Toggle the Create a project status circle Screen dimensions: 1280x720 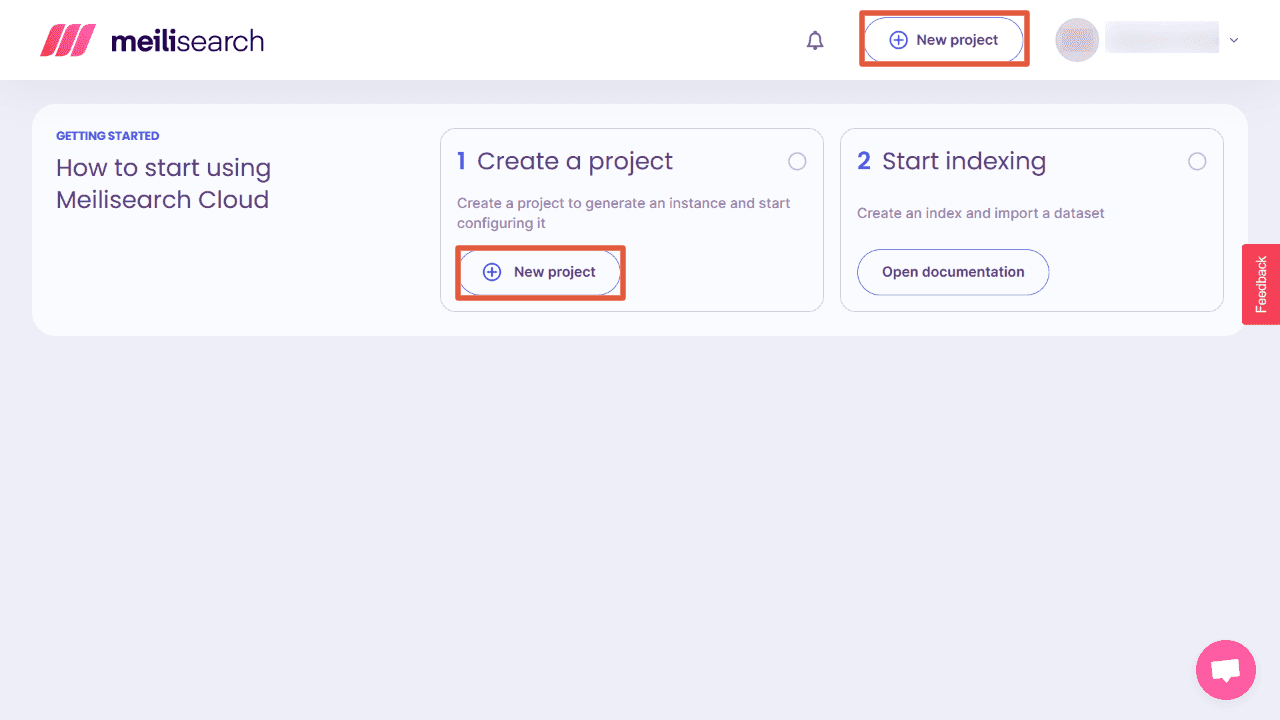tap(797, 161)
